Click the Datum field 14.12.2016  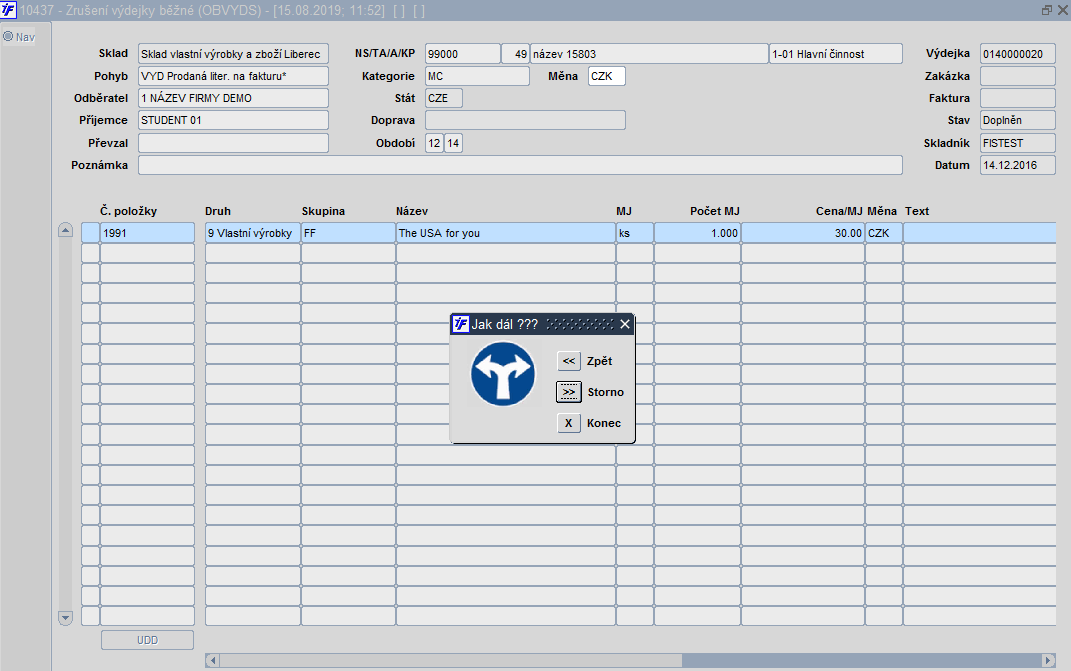click(x=1018, y=165)
